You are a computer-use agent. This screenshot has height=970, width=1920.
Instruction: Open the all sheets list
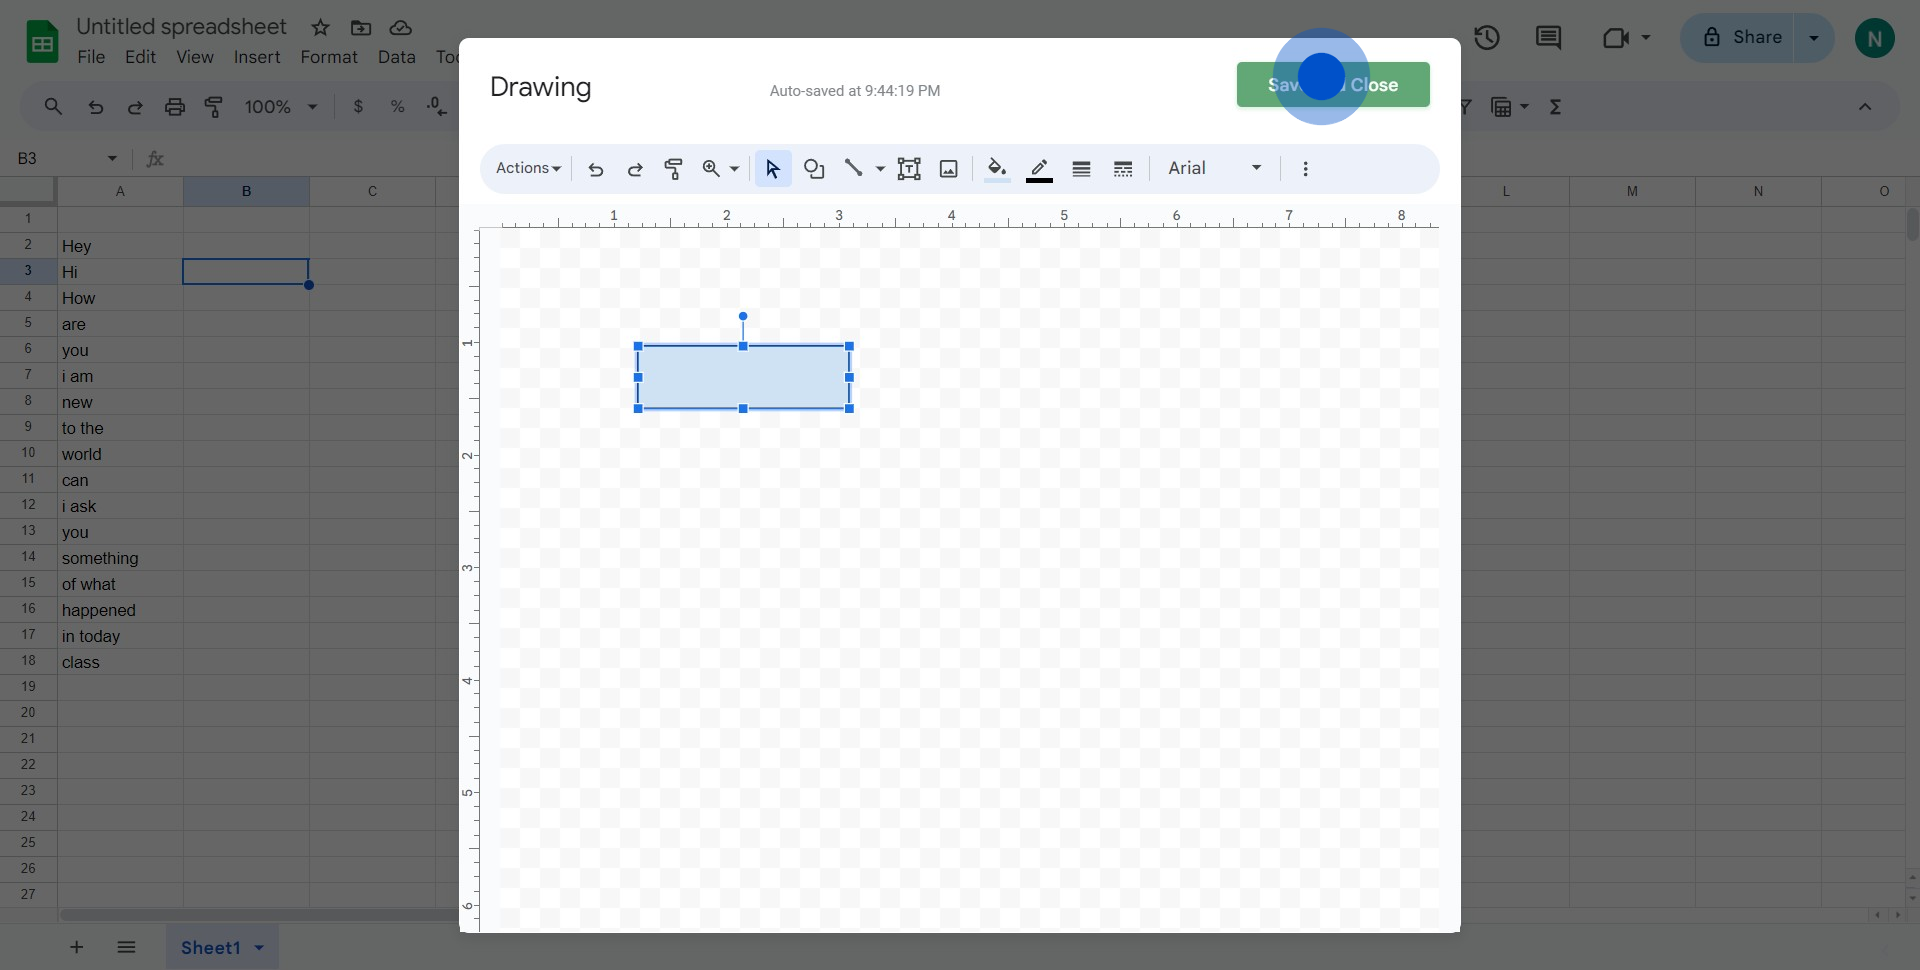pos(126,947)
